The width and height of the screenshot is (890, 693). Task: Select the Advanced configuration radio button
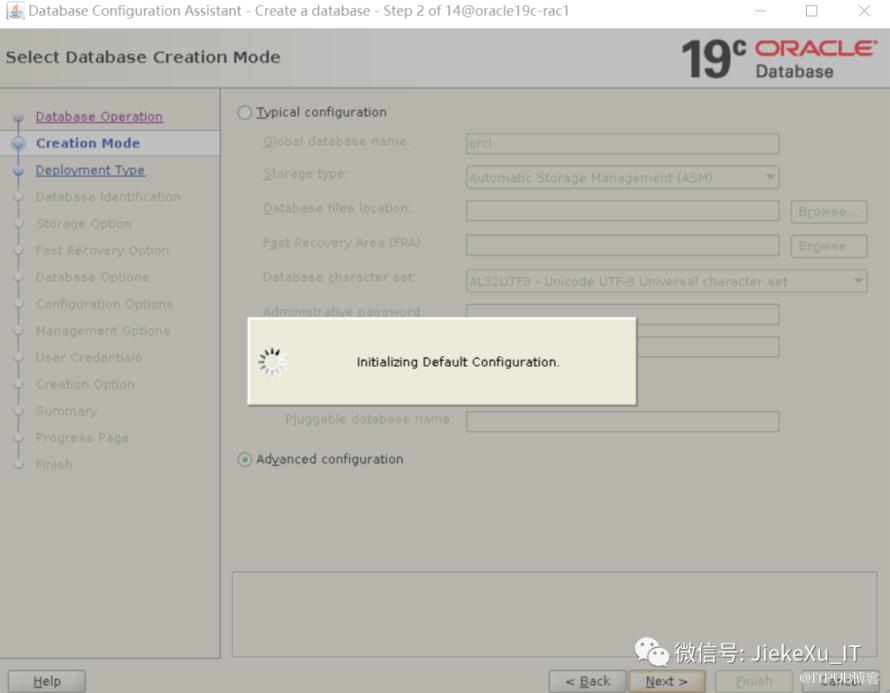tap(244, 459)
